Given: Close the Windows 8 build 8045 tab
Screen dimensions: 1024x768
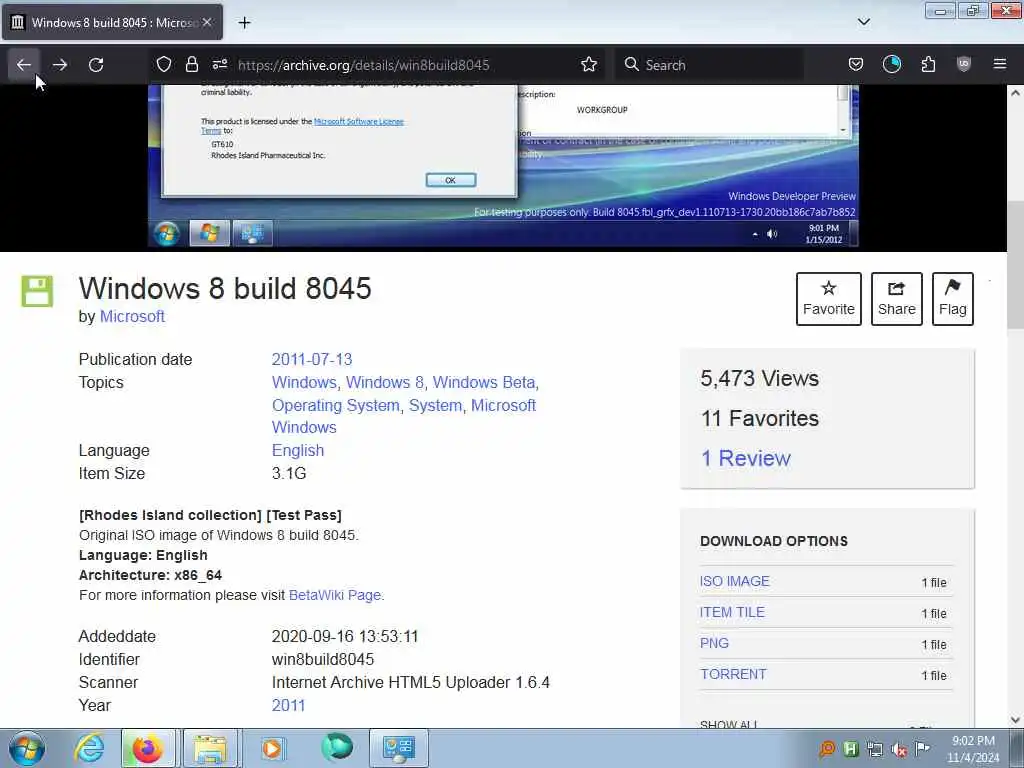Looking at the screenshot, I should point(207,22).
